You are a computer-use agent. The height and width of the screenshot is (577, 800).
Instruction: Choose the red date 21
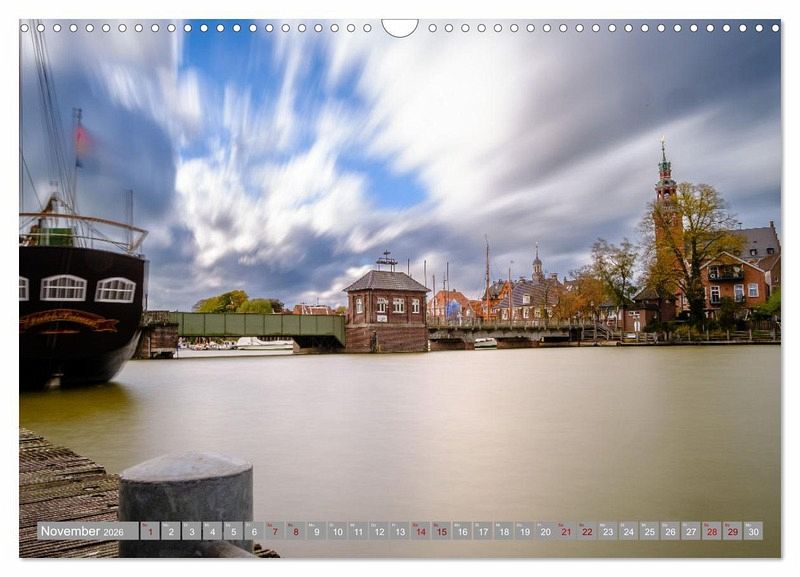(x=566, y=531)
